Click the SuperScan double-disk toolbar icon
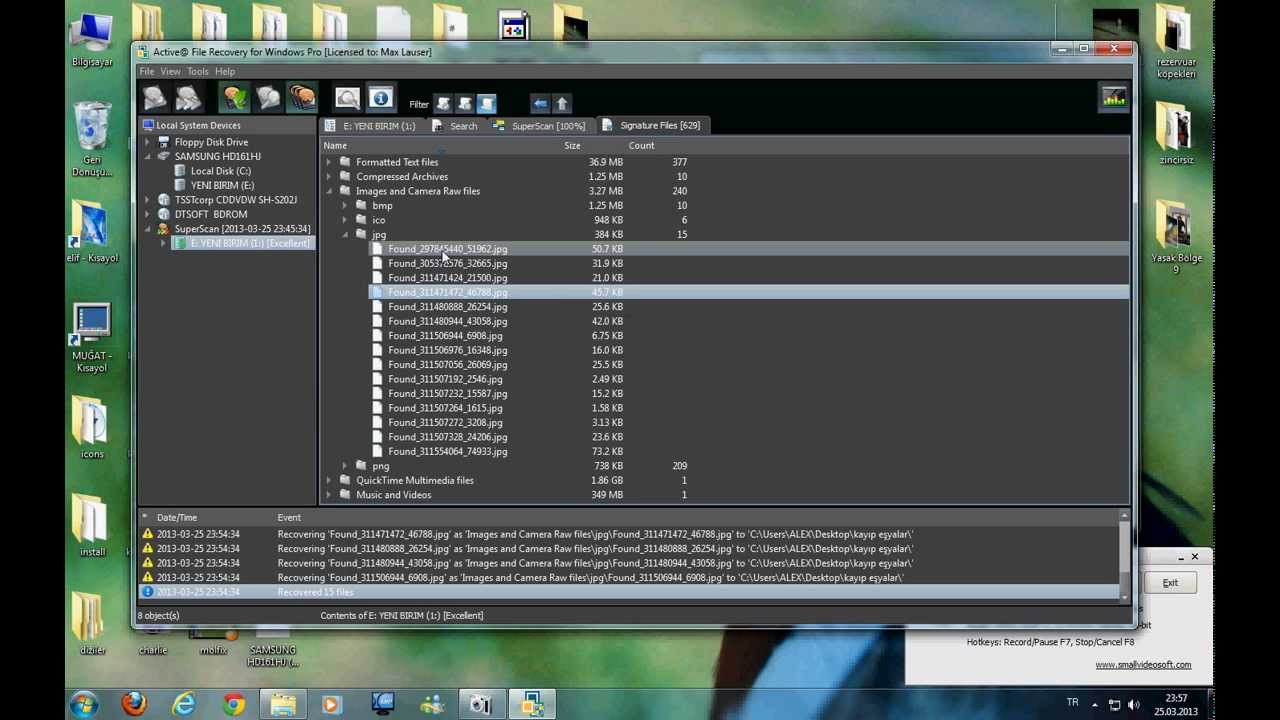1280x720 pixels. click(x=188, y=97)
